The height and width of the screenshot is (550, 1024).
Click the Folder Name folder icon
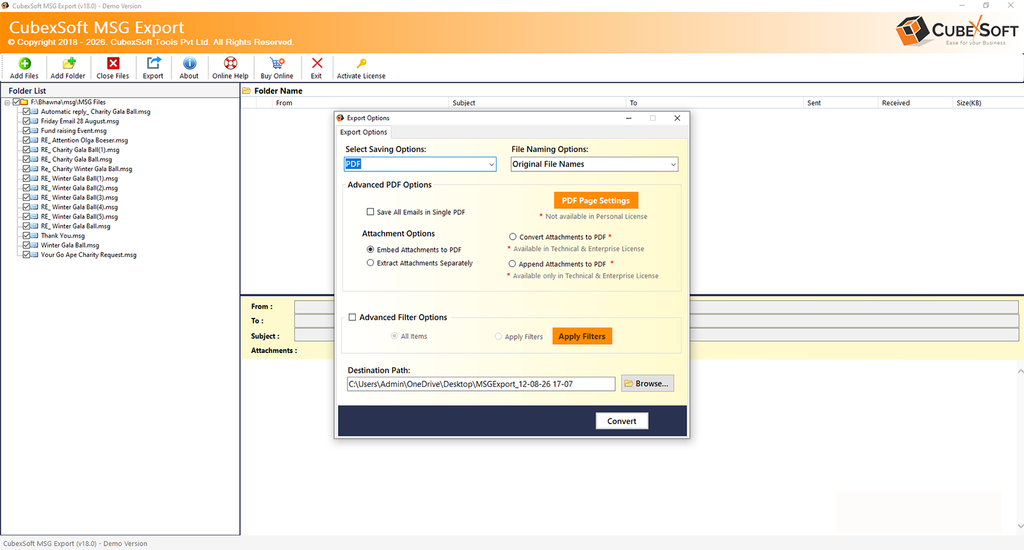point(247,91)
